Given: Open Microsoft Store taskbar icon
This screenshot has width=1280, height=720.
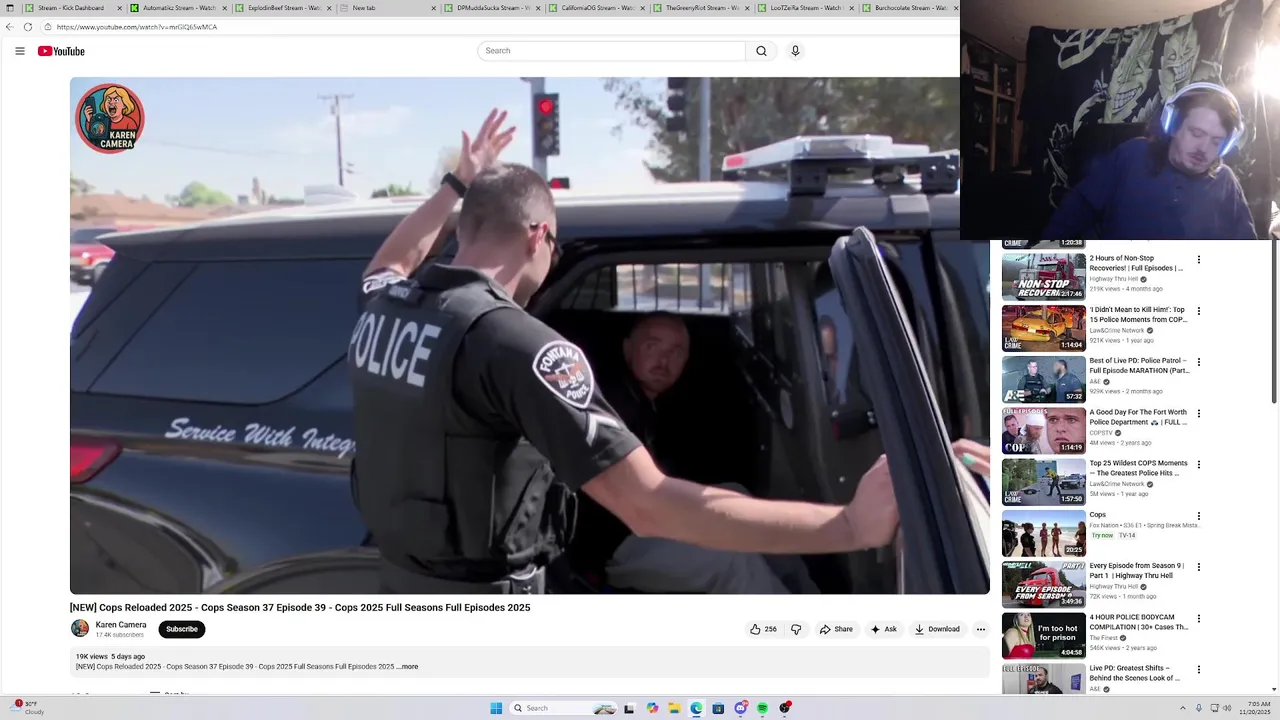Looking at the screenshot, I should point(718,708).
